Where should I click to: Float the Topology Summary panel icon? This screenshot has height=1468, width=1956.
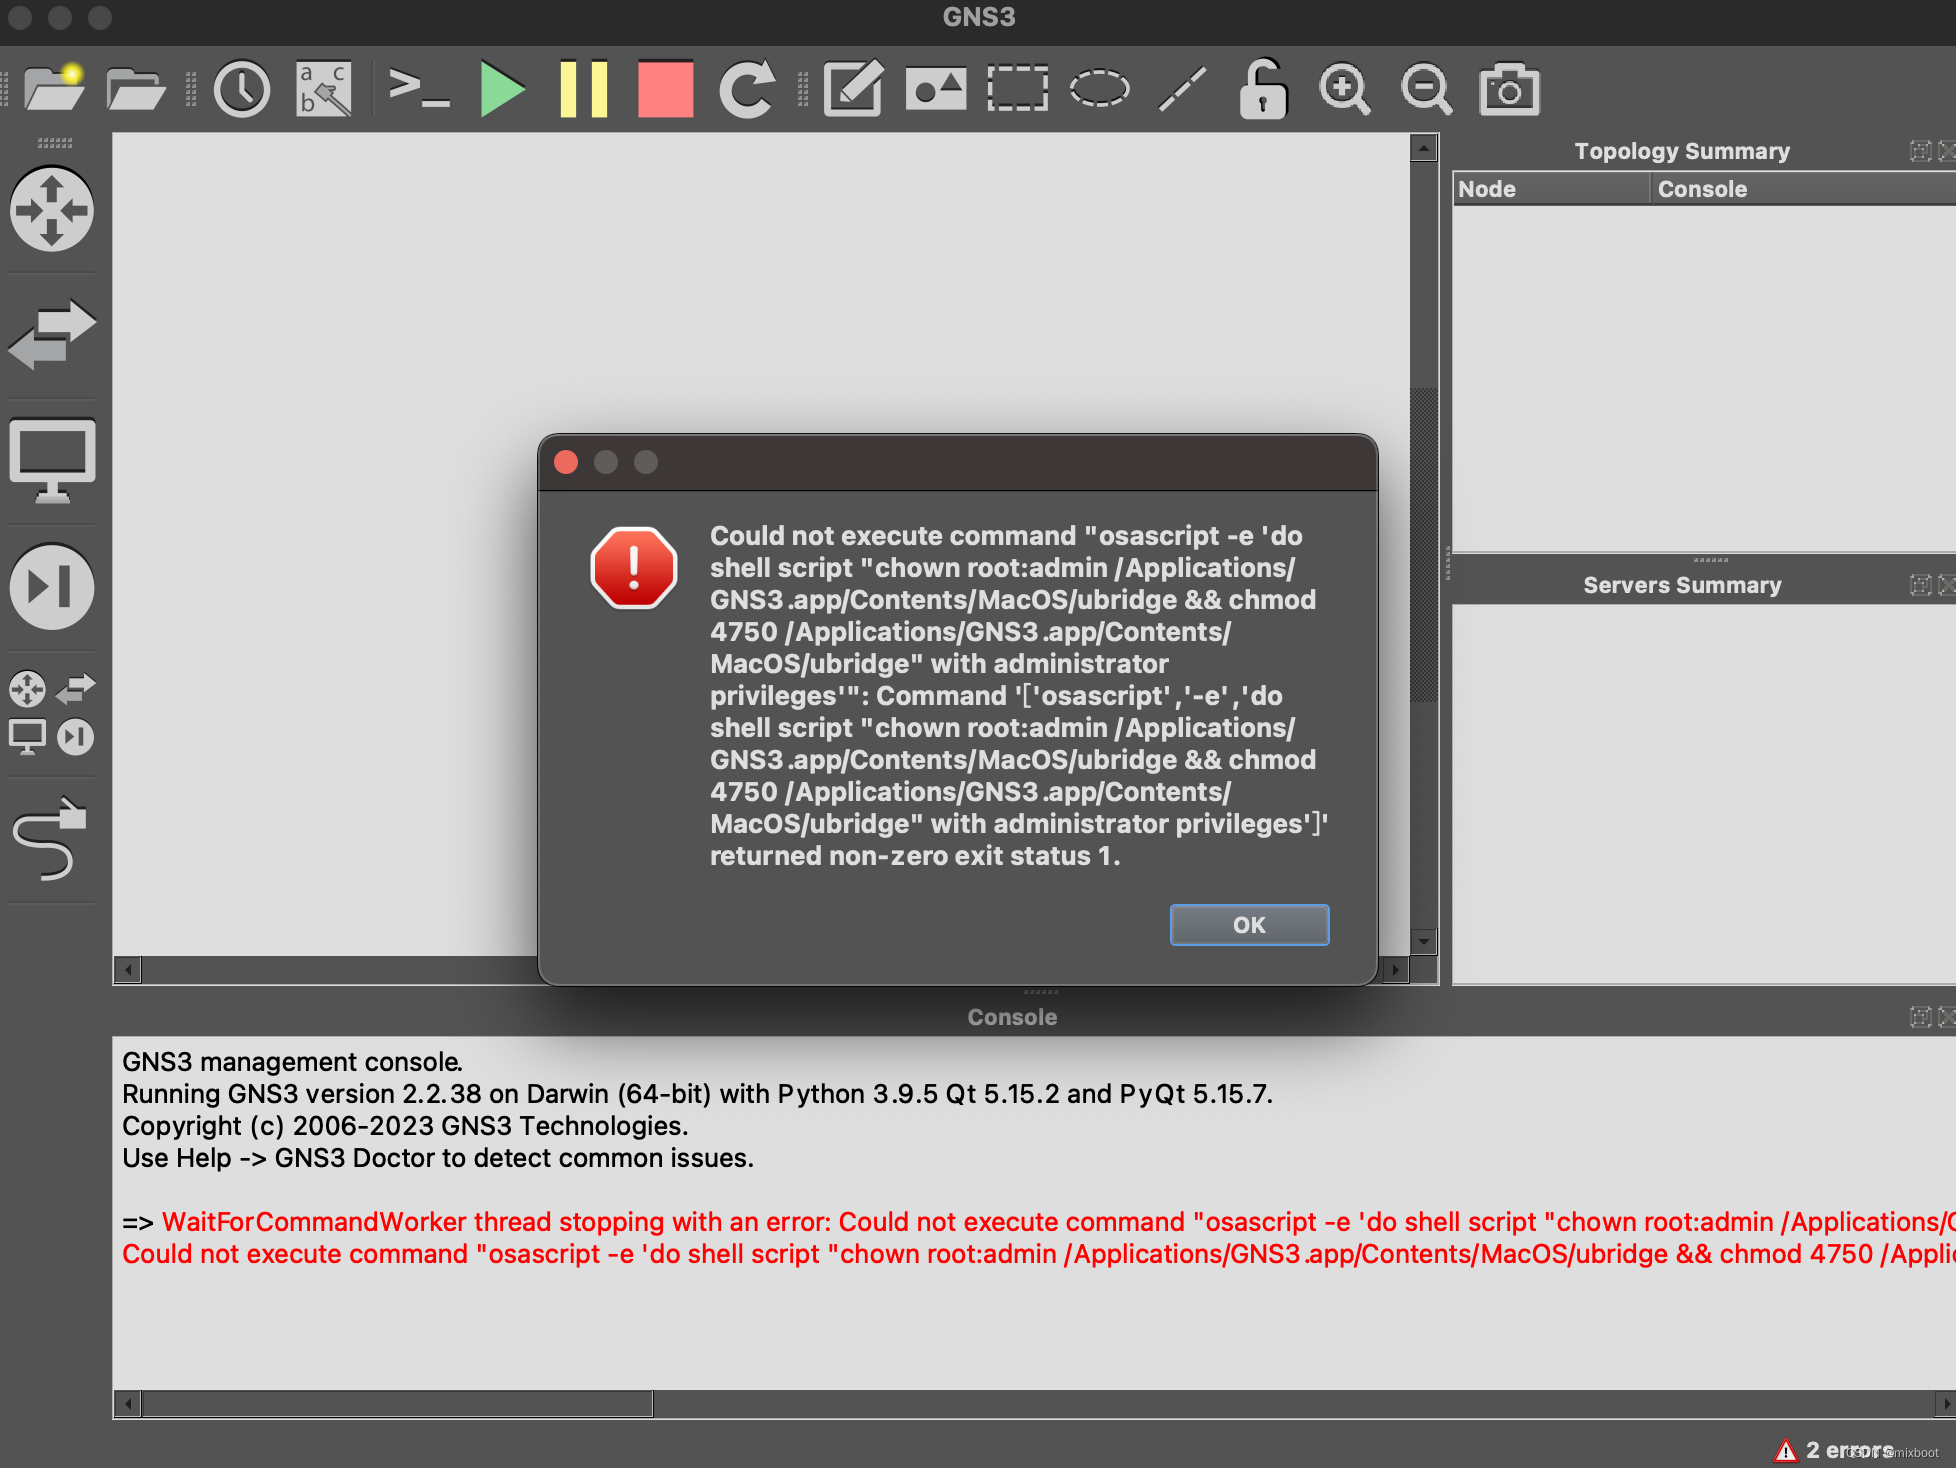1920,151
